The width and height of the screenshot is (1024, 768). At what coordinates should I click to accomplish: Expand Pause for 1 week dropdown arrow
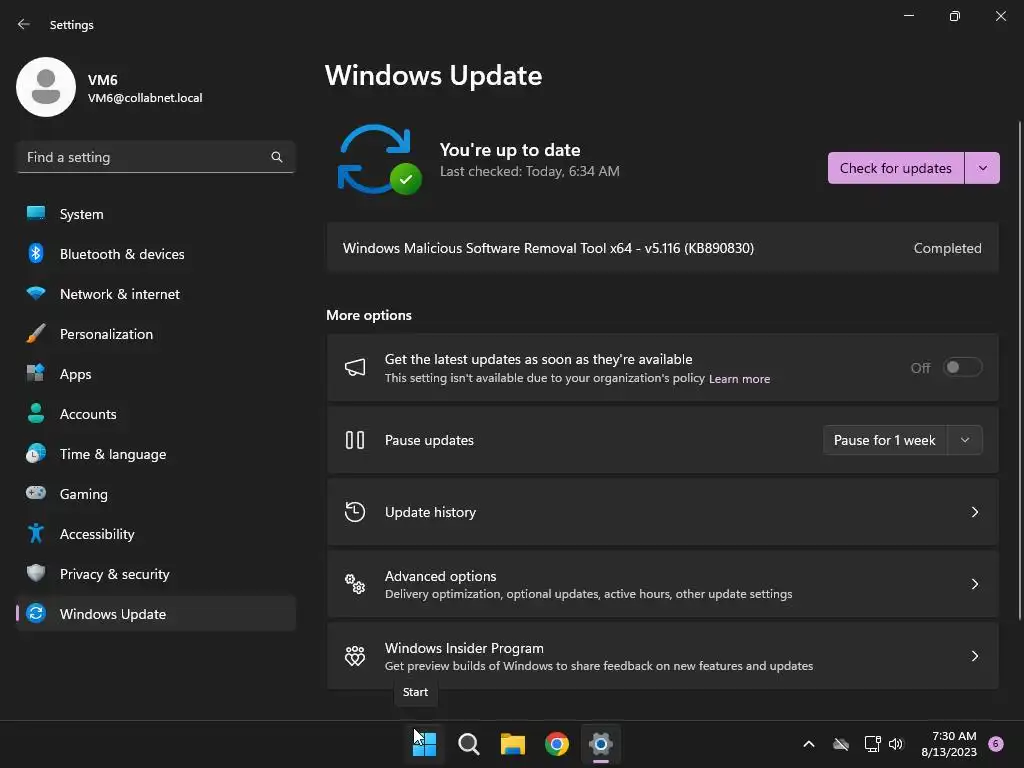(965, 440)
